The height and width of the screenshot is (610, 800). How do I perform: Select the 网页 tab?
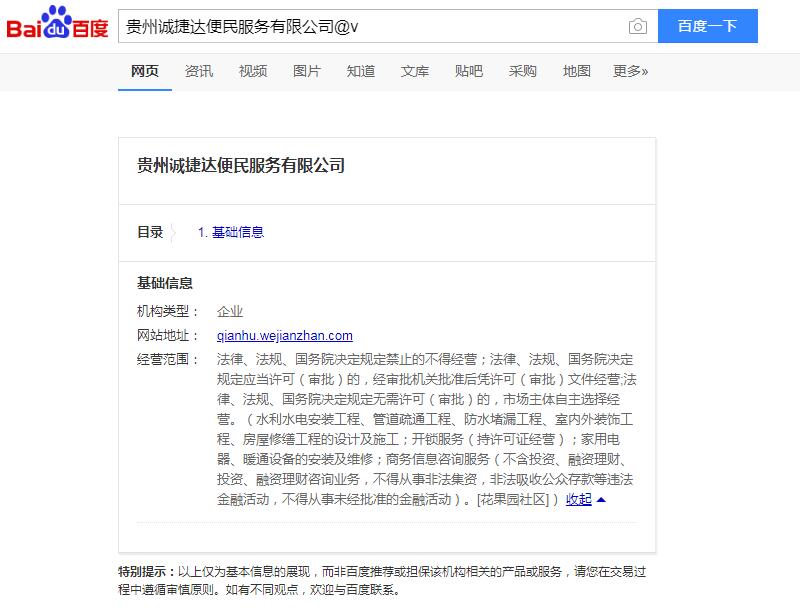point(145,71)
